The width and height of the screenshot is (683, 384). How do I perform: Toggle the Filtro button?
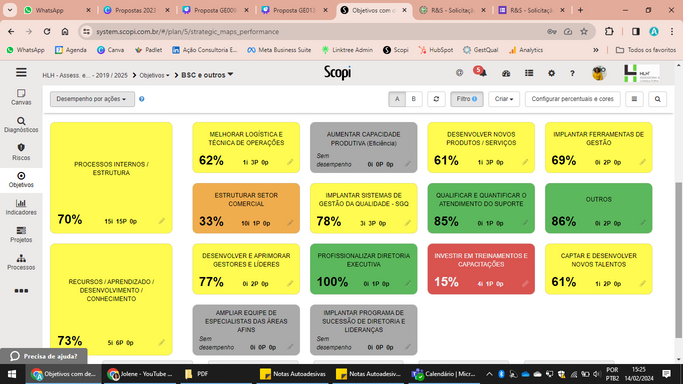467,99
